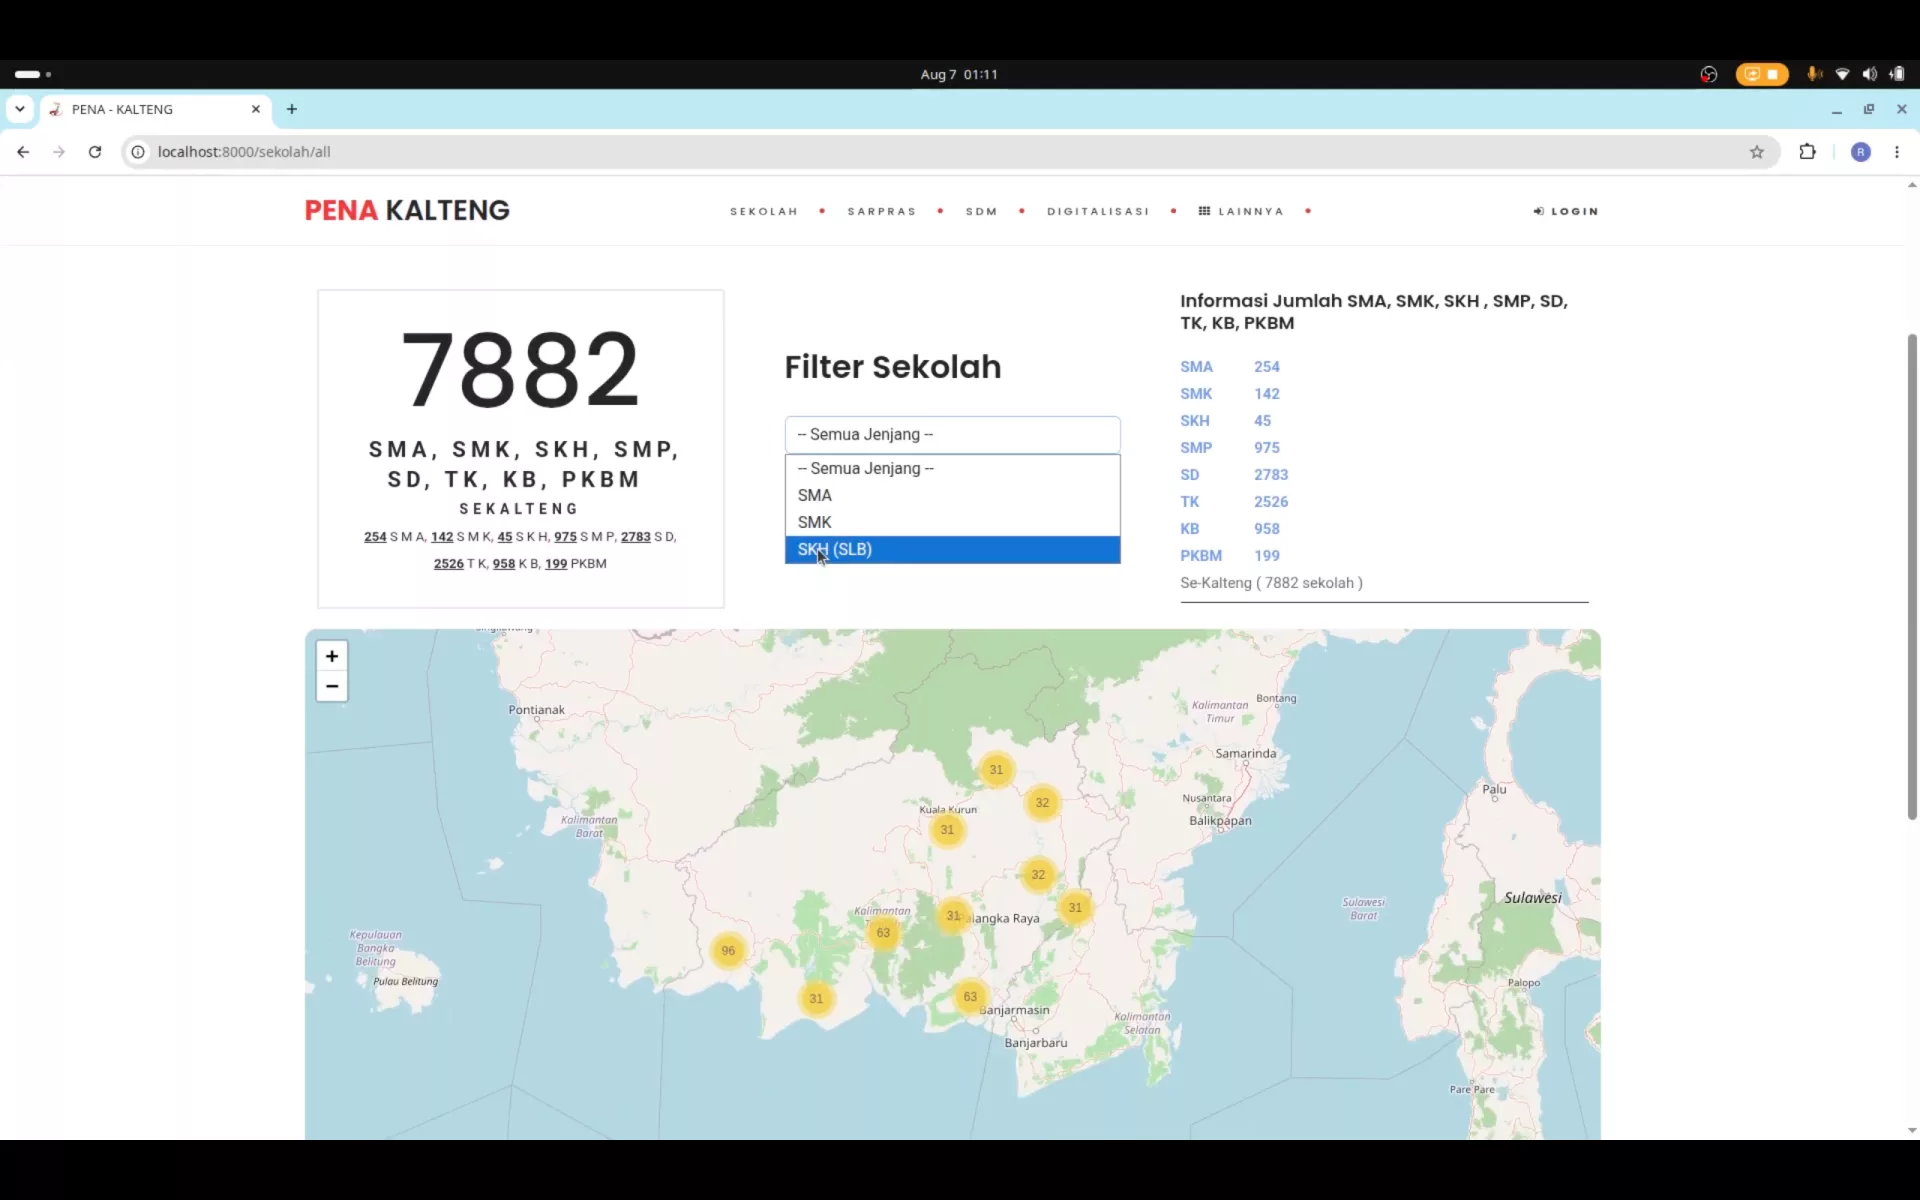
Task: Click the map cluster marker labeled 96
Action: click(728, 951)
